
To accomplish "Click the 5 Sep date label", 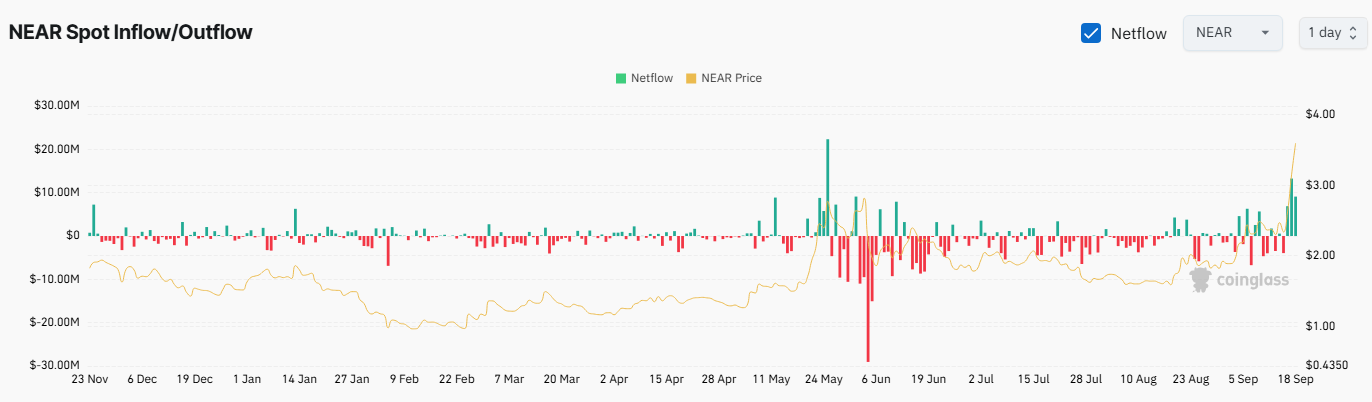I will click(x=1244, y=380).
